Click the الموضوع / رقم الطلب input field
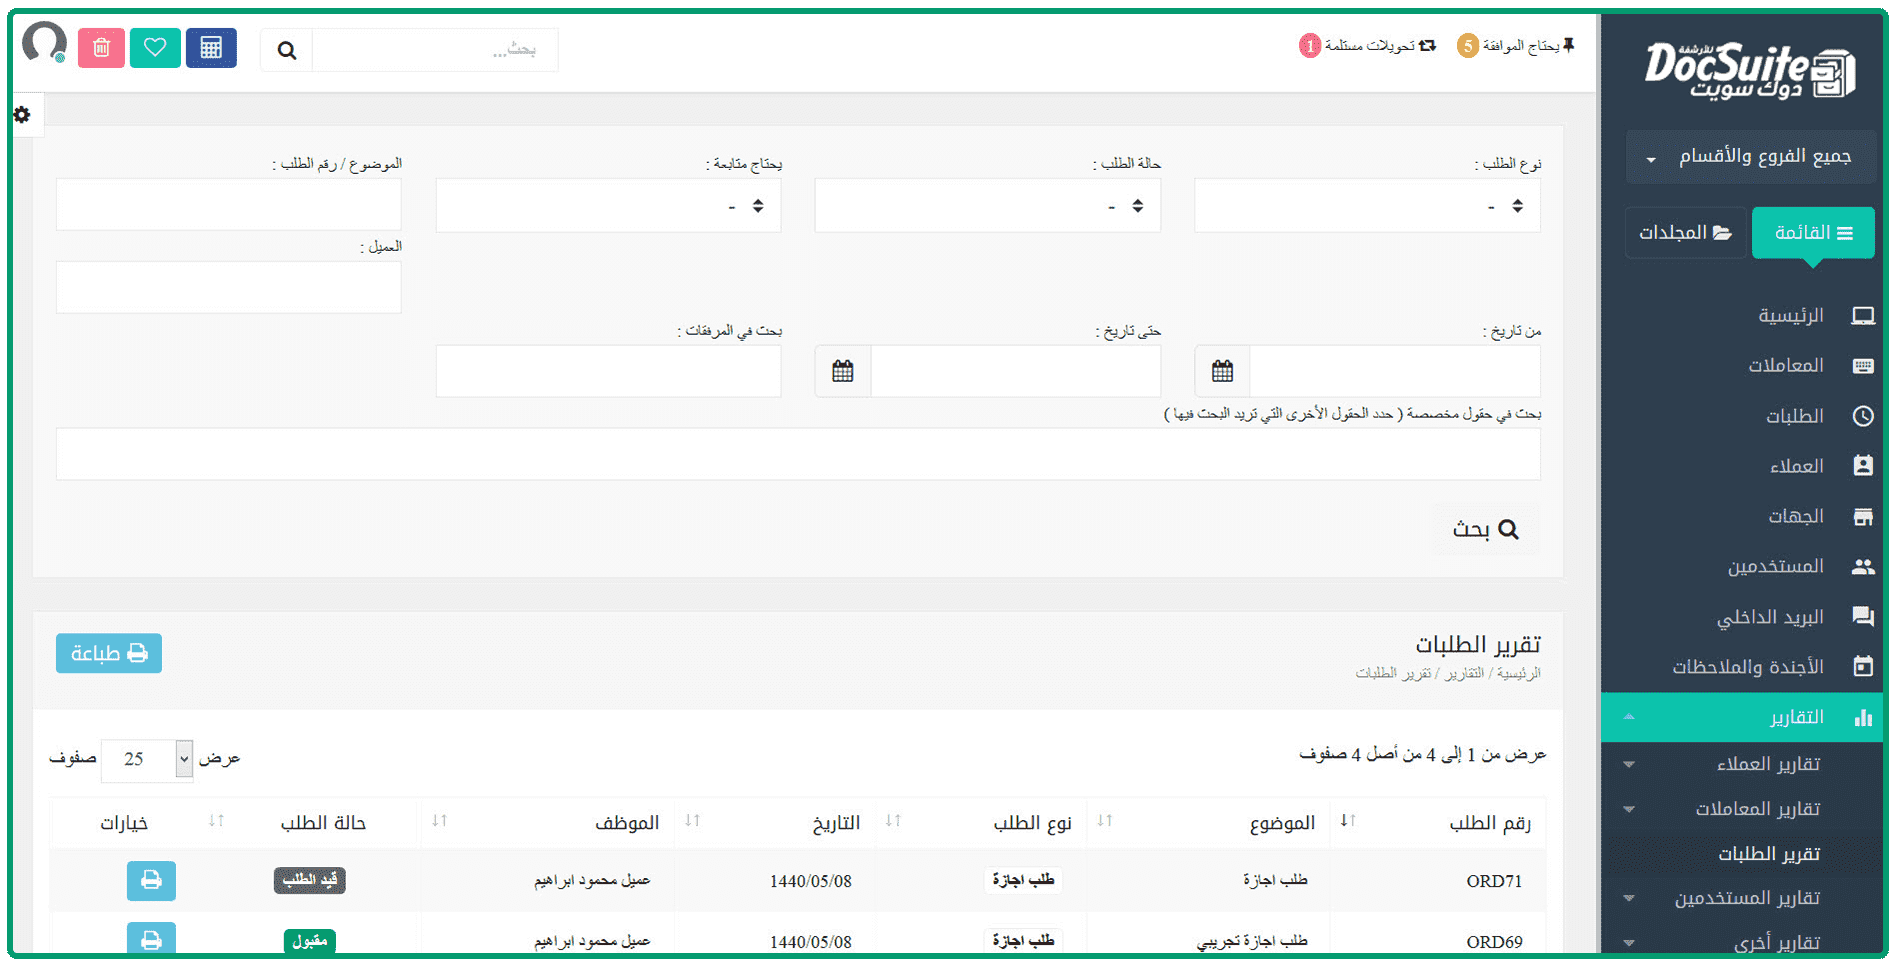 pos(229,205)
